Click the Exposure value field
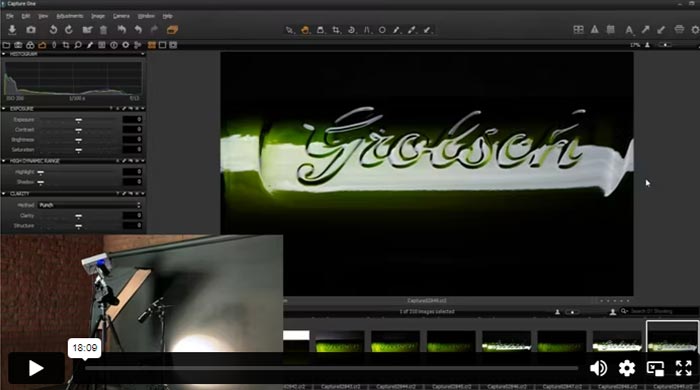 click(133, 120)
